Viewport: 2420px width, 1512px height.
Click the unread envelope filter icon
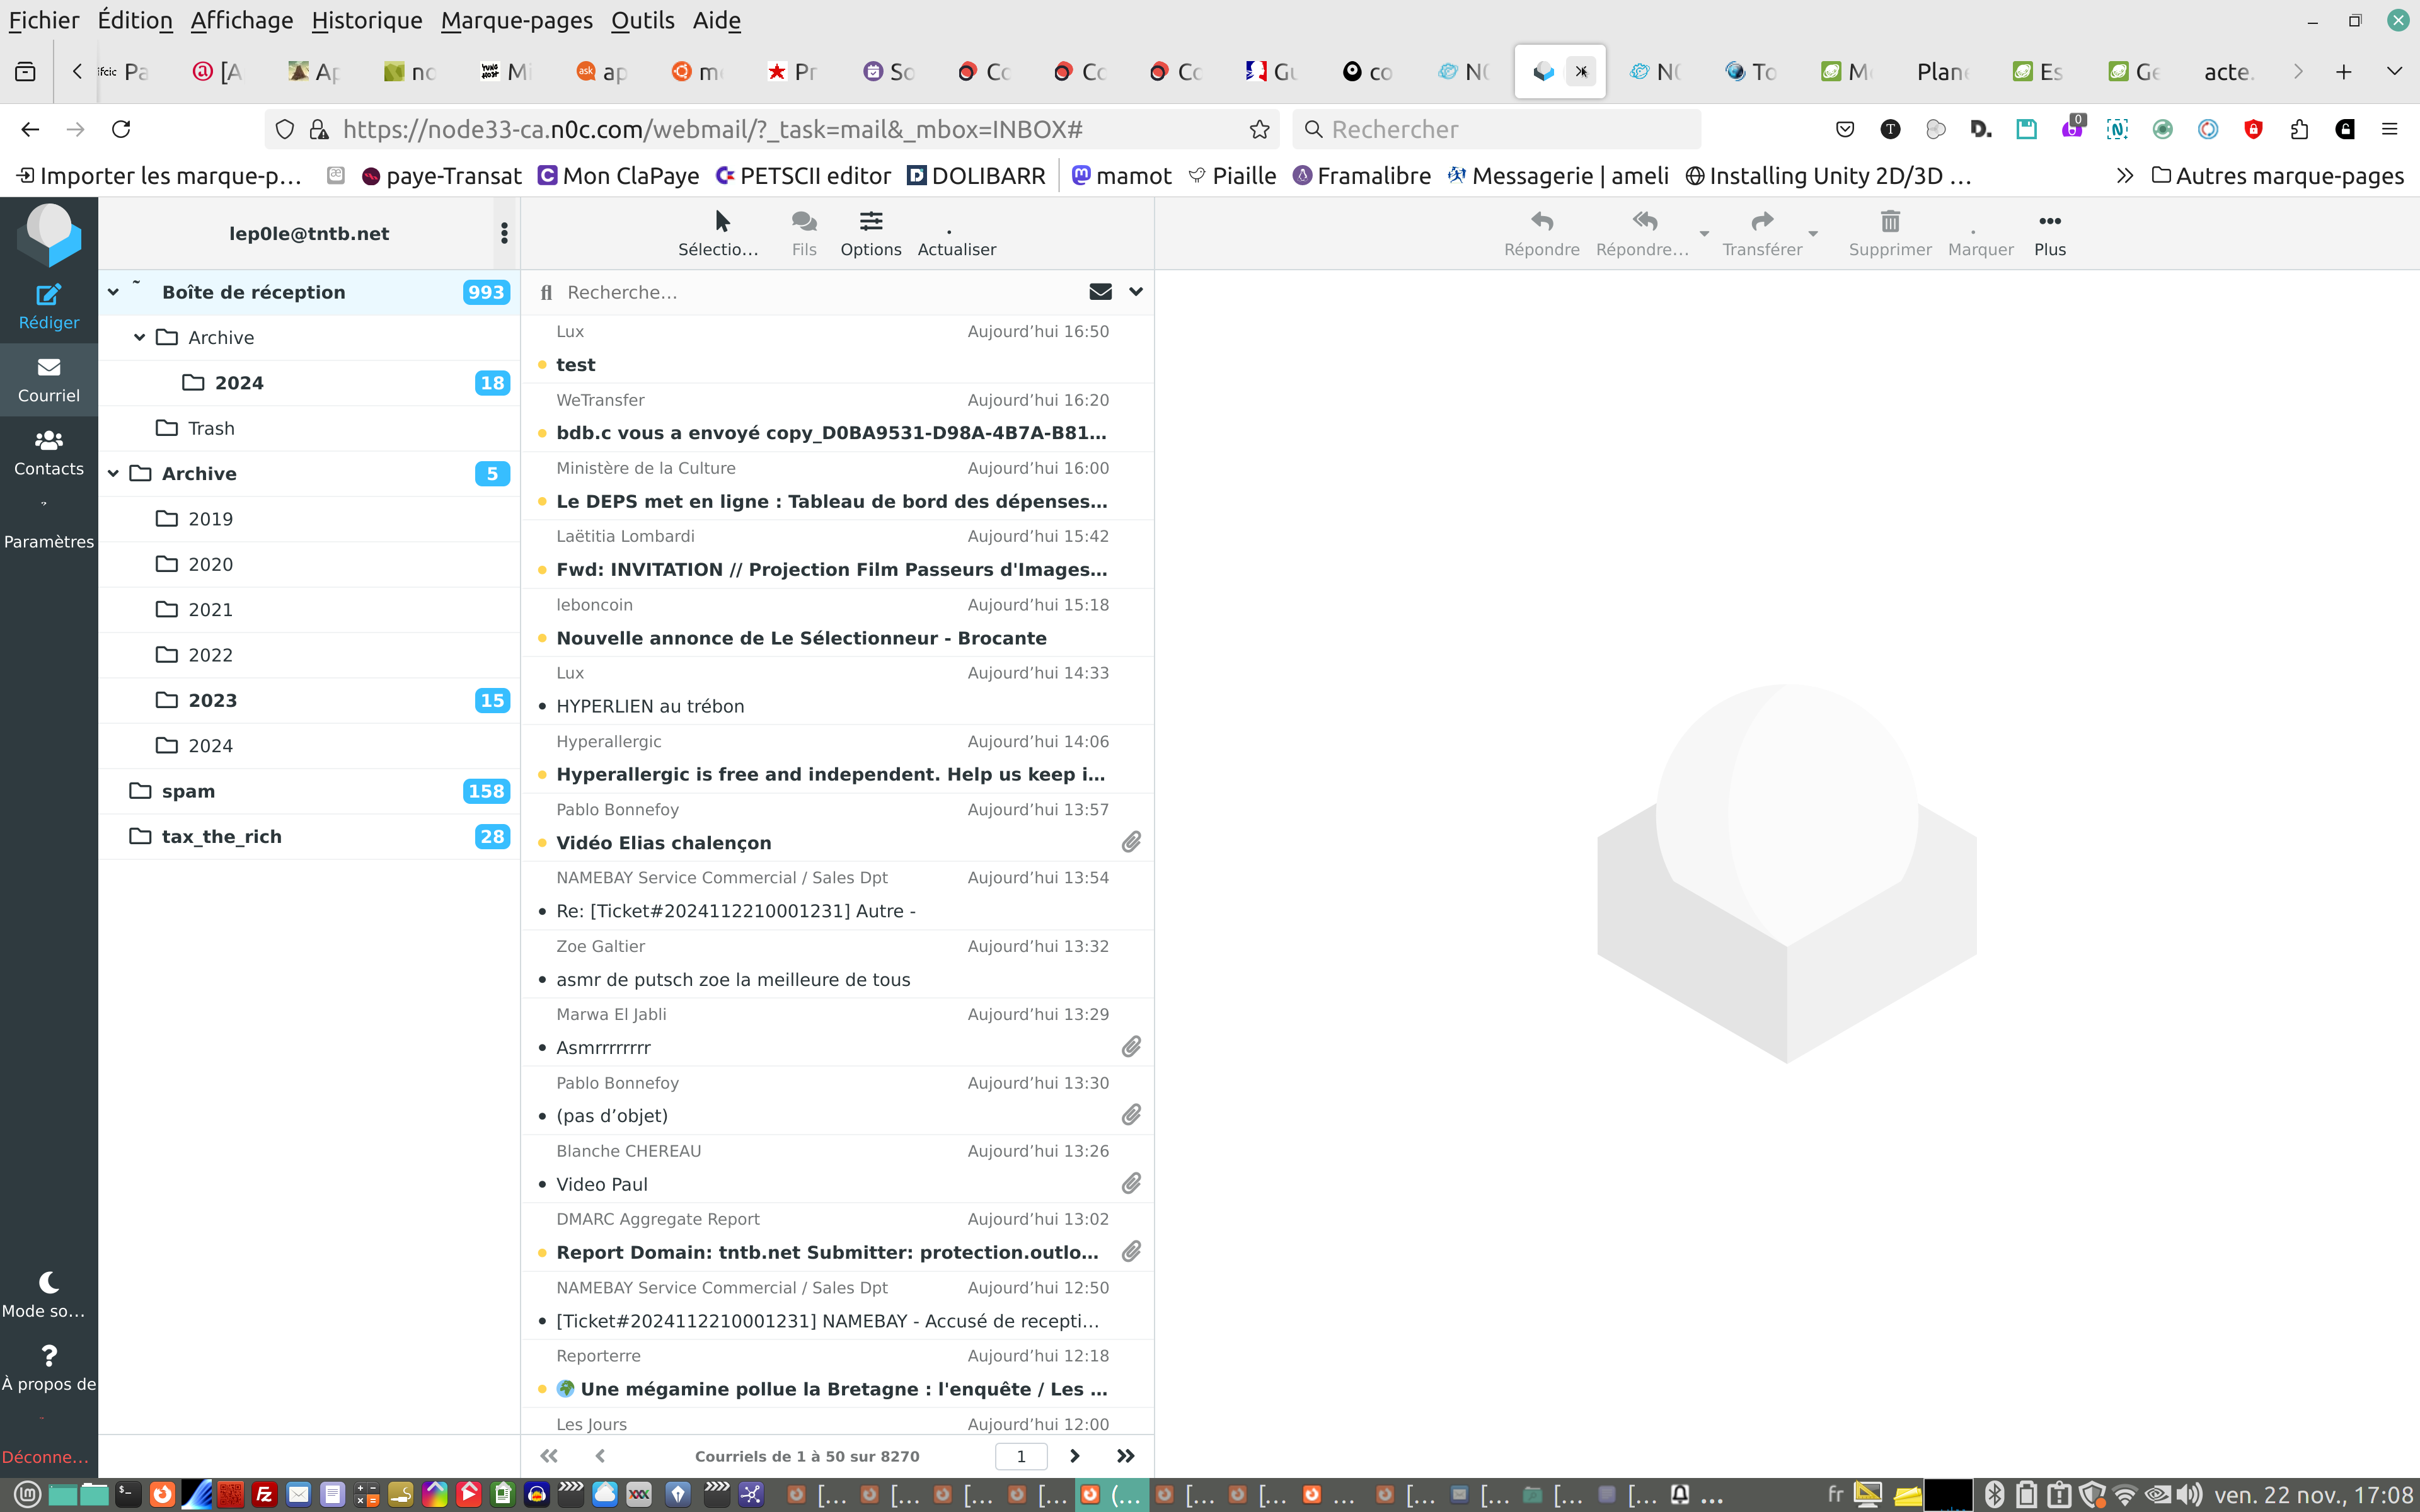pyautogui.click(x=1100, y=292)
